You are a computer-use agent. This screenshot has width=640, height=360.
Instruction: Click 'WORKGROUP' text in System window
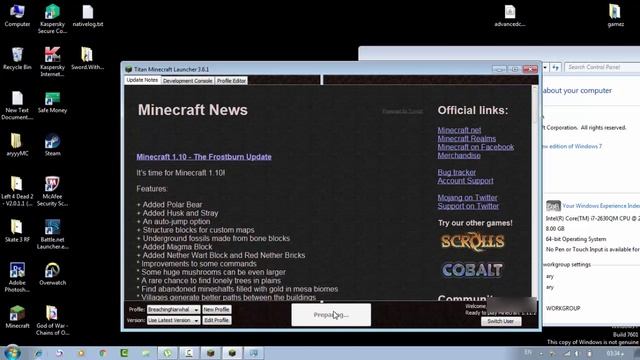[563, 308]
